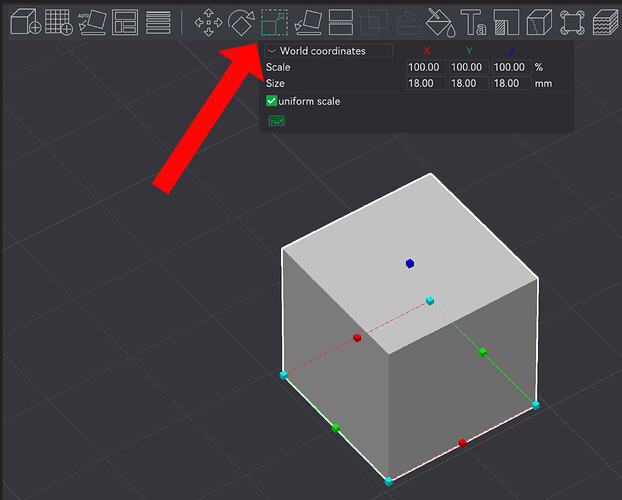Click the layered cube icon at toolbar end
Screen dimensions: 622x500
(606, 23)
